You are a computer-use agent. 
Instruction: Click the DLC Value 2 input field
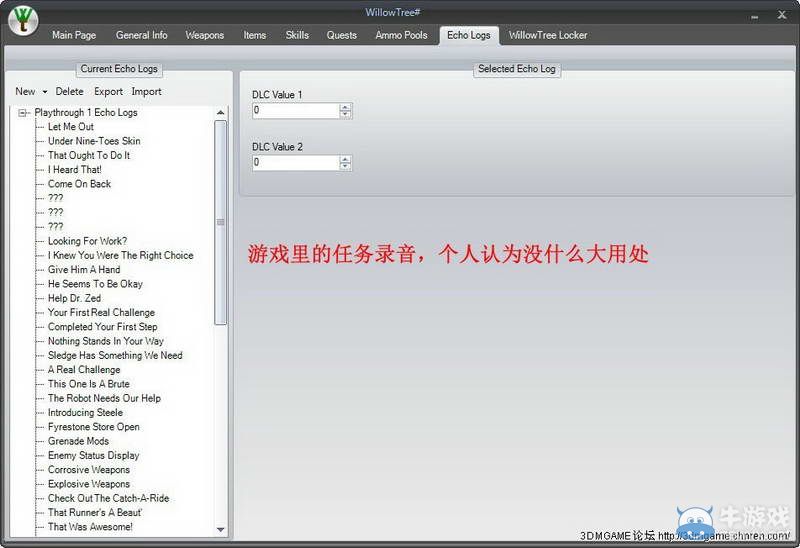tap(296, 163)
